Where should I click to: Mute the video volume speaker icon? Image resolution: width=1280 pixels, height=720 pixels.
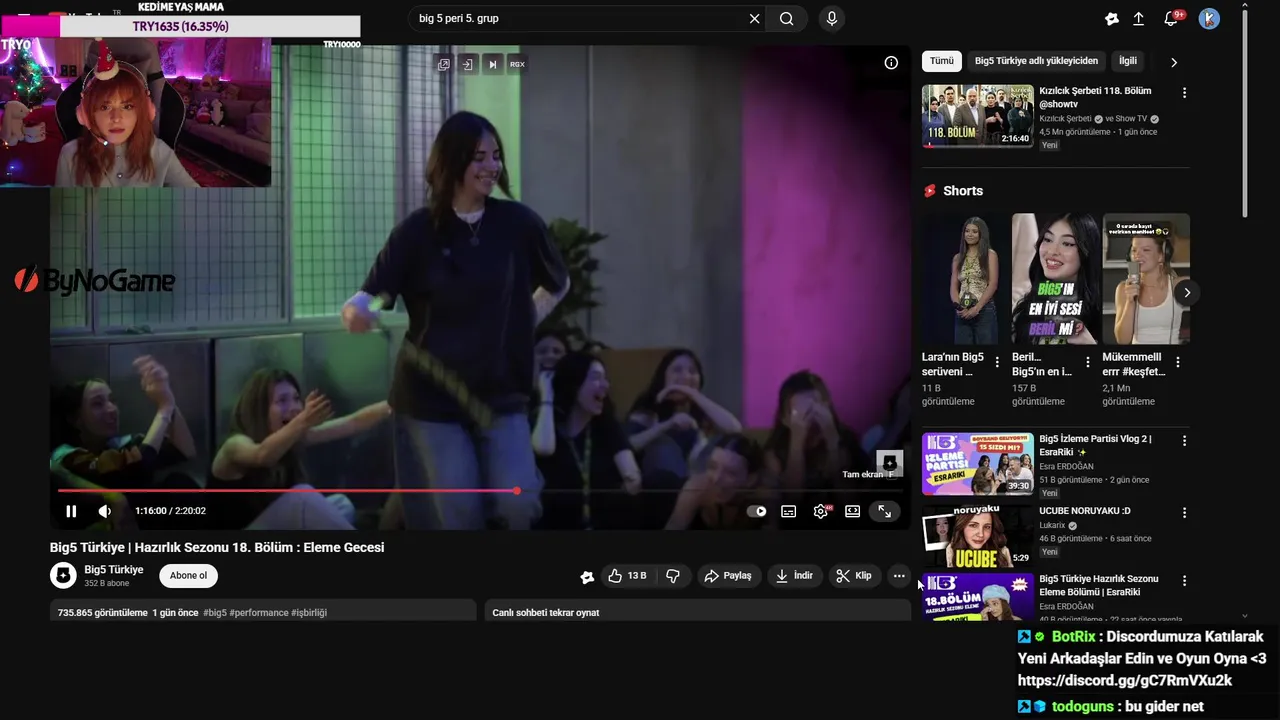click(x=104, y=511)
